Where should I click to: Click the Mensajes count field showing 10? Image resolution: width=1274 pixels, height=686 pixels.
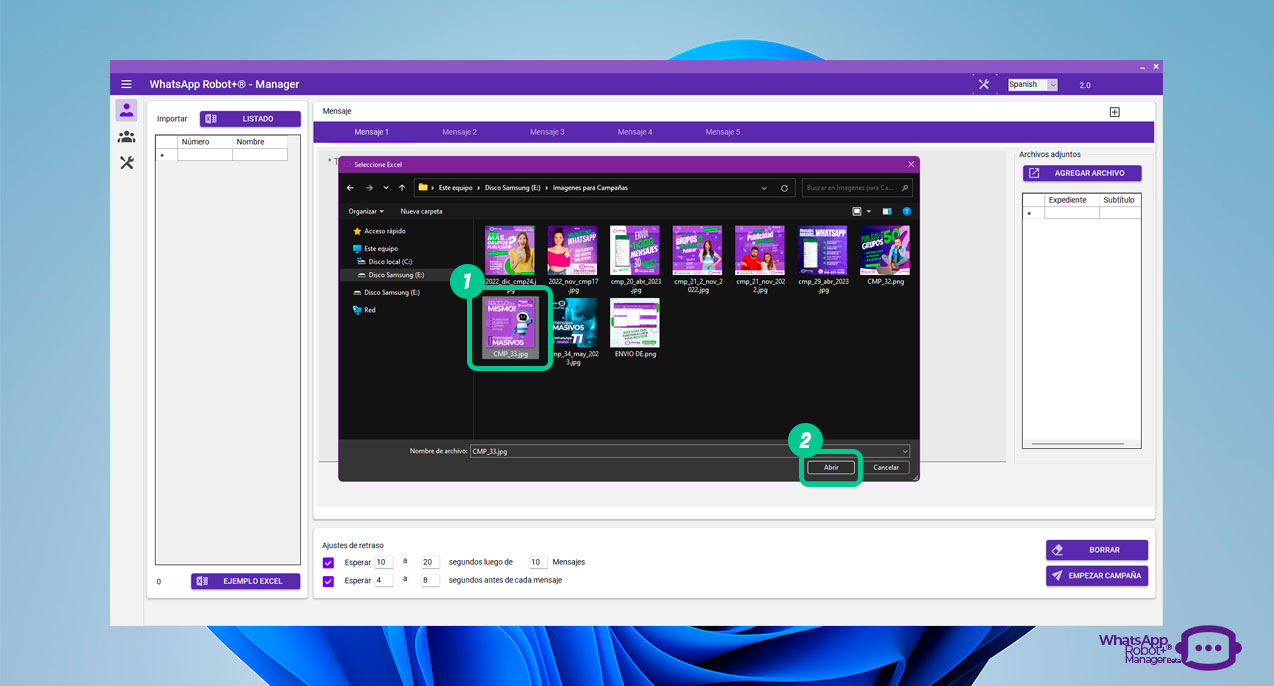538,562
